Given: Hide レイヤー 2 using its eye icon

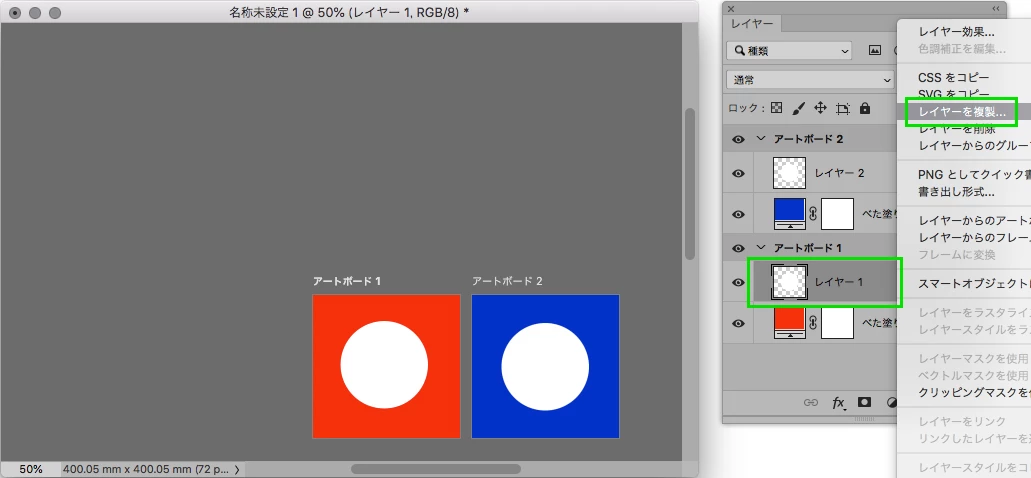Looking at the screenshot, I should pos(738,174).
